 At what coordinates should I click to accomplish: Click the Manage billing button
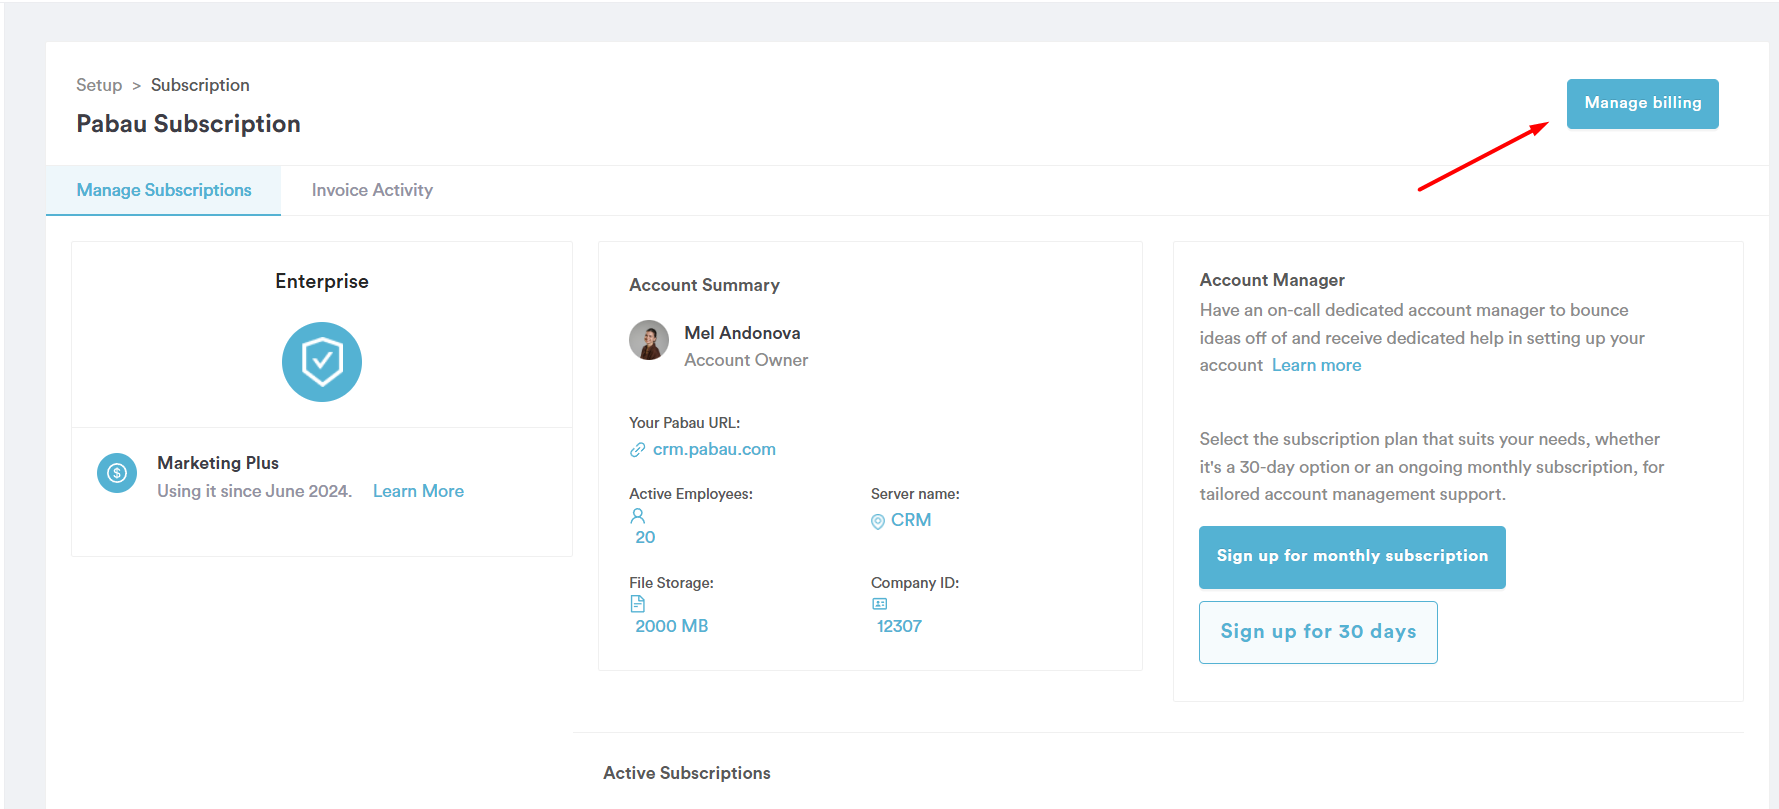[1642, 104]
